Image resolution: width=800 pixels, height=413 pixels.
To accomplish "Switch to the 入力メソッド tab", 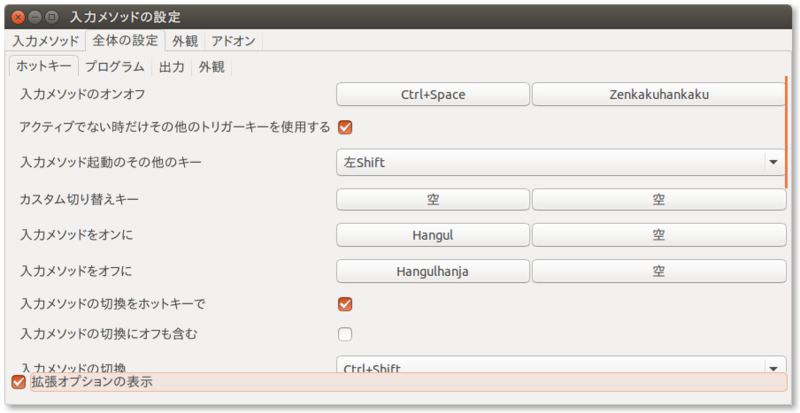I will [46, 41].
